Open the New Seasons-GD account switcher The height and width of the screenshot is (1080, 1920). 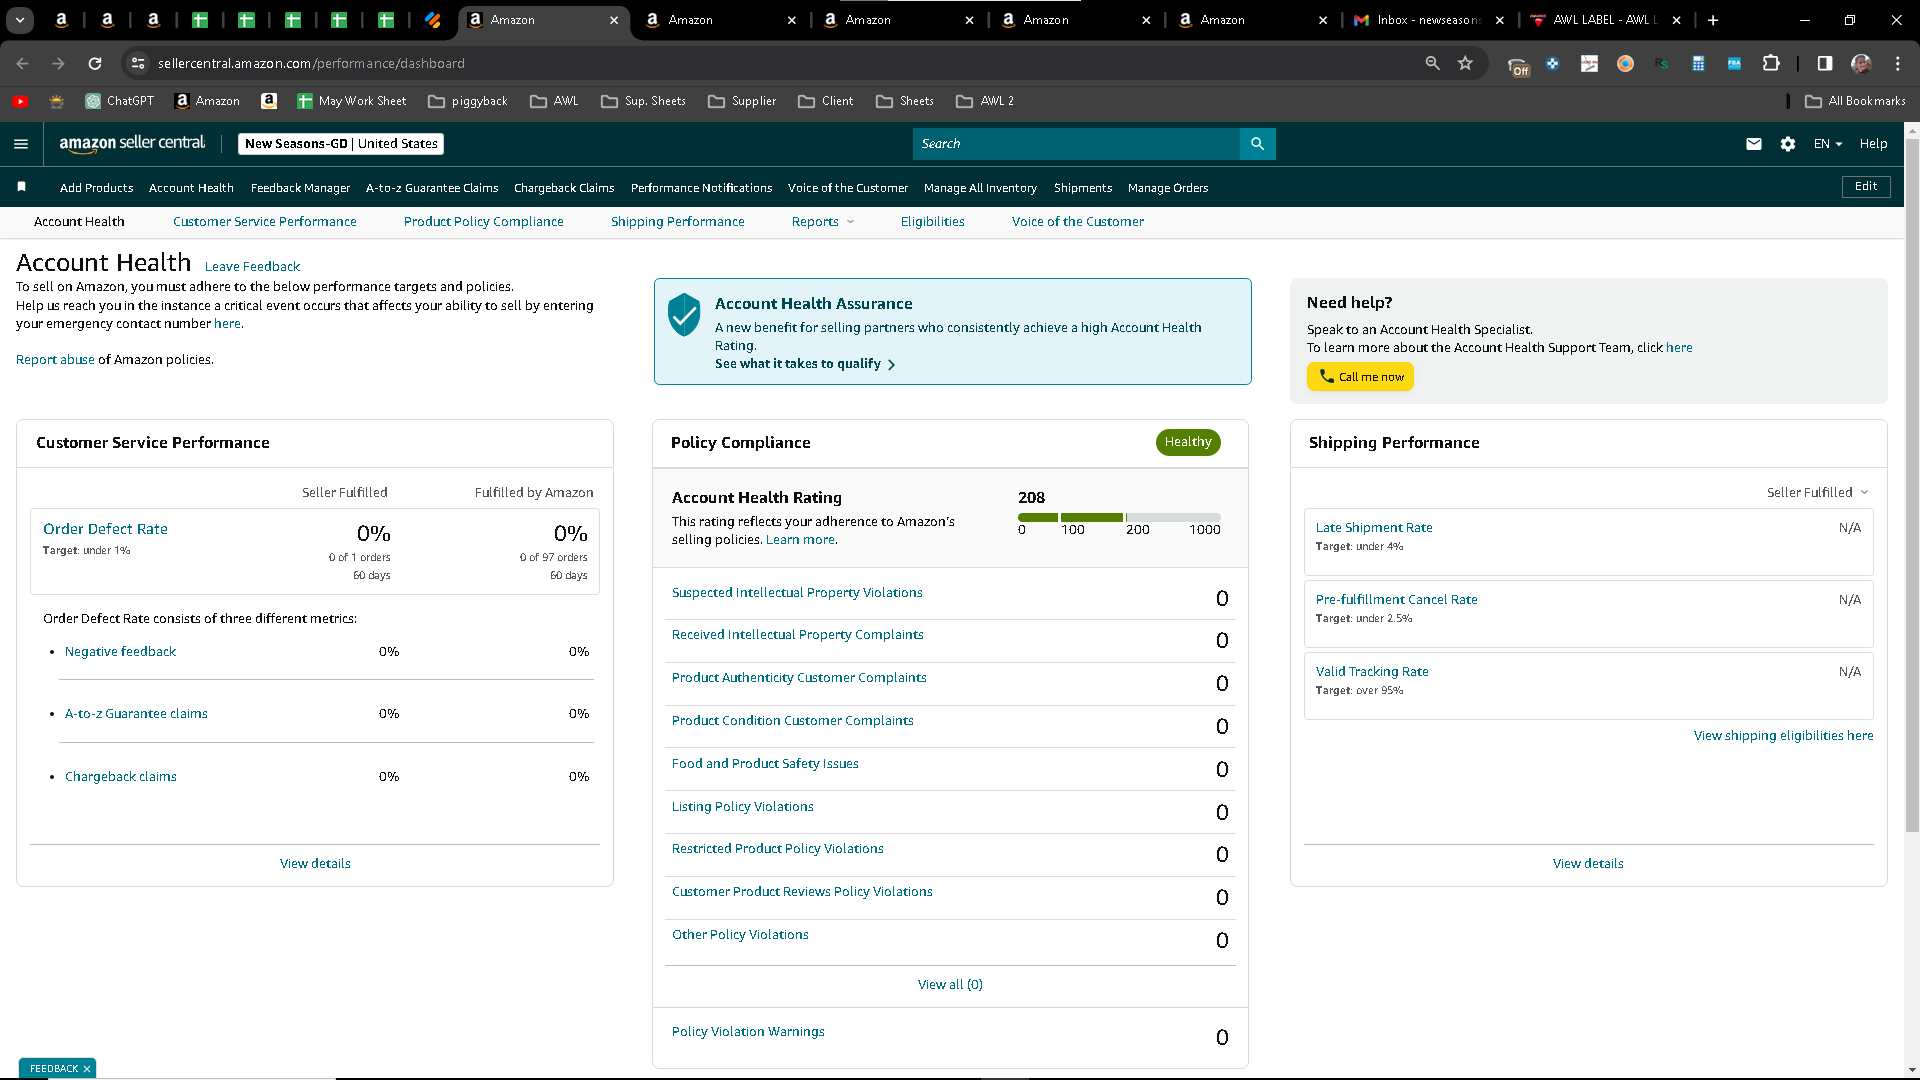[x=341, y=144]
